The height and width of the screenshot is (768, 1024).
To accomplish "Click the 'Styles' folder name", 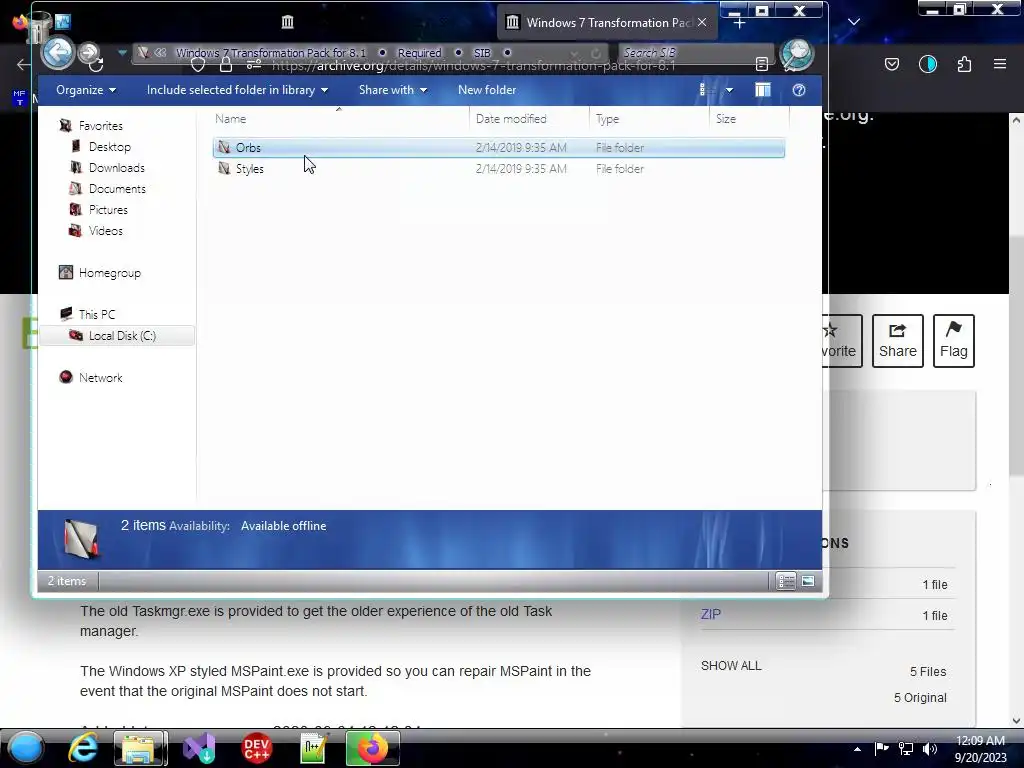I will coord(249,168).
